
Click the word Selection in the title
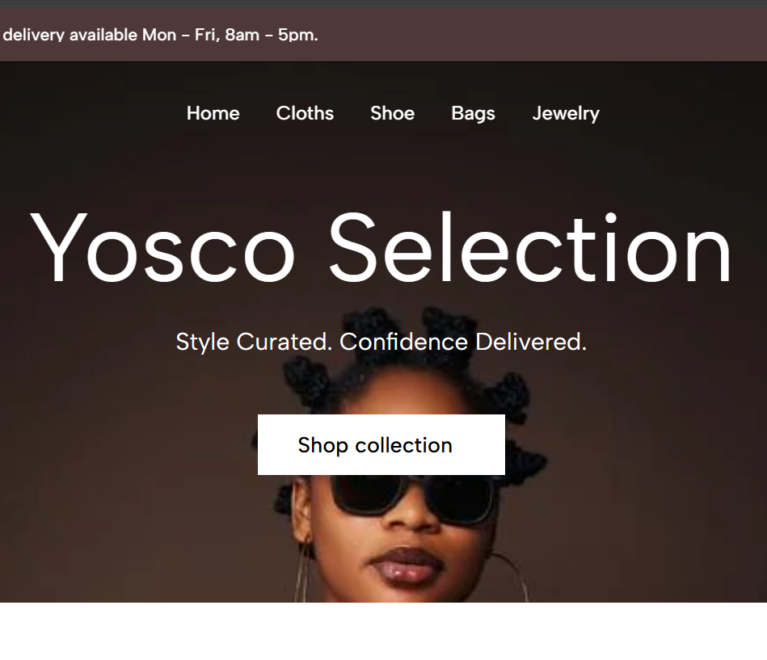pos(530,249)
